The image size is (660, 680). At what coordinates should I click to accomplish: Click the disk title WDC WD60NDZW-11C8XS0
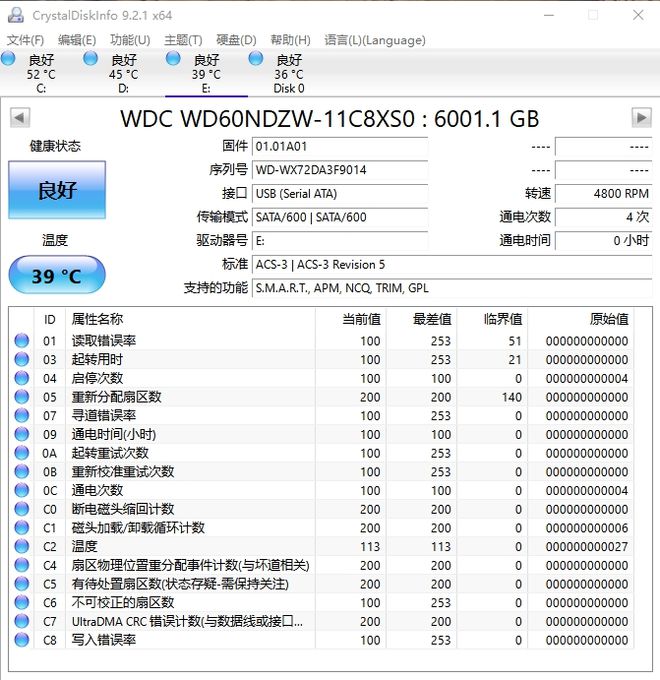click(330, 118)
